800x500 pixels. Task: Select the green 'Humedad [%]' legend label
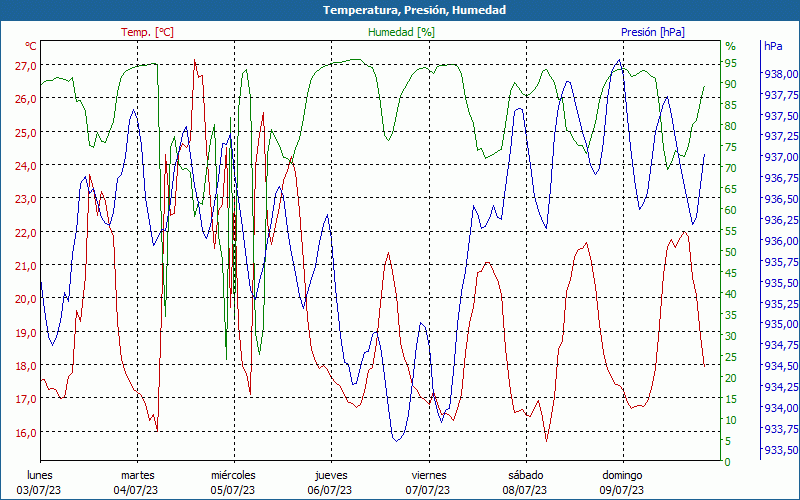click(x=402, y=32)
